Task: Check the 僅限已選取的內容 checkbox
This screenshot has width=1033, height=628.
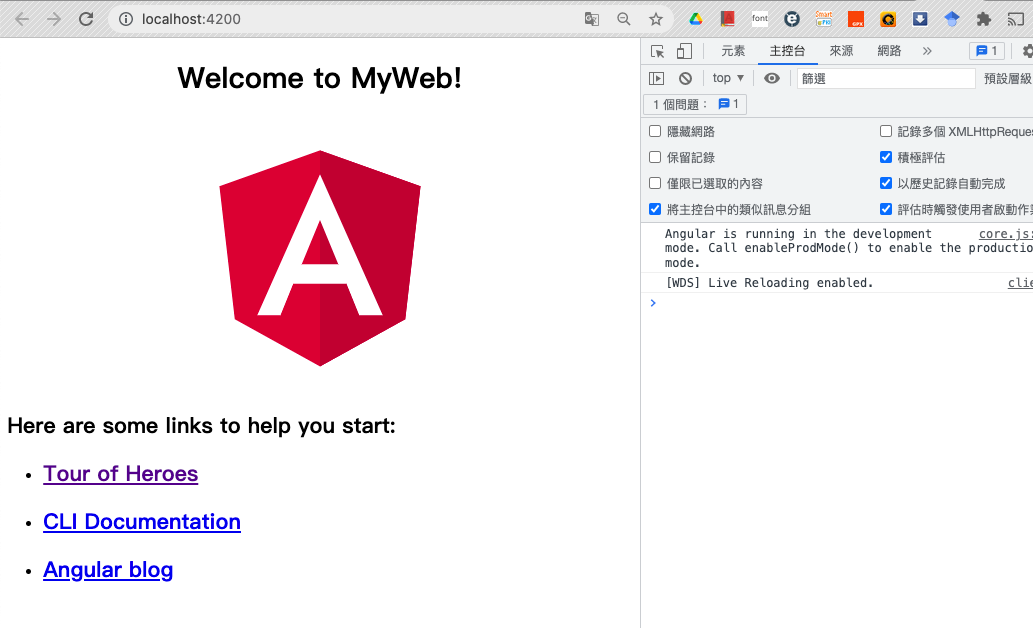Action: 655,183
